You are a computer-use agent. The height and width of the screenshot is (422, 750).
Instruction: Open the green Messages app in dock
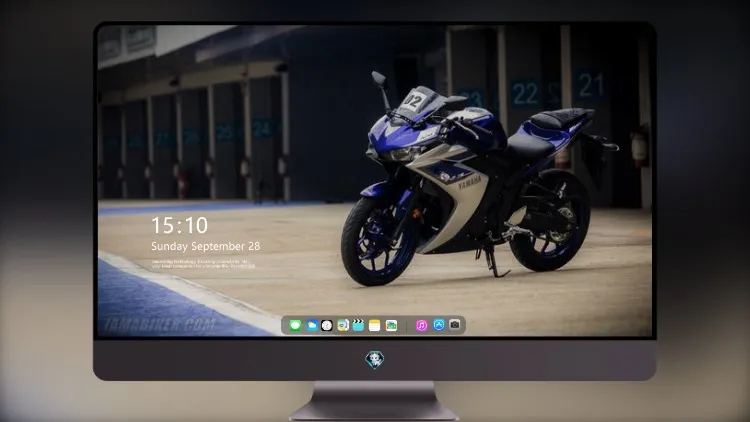(296, 325)
